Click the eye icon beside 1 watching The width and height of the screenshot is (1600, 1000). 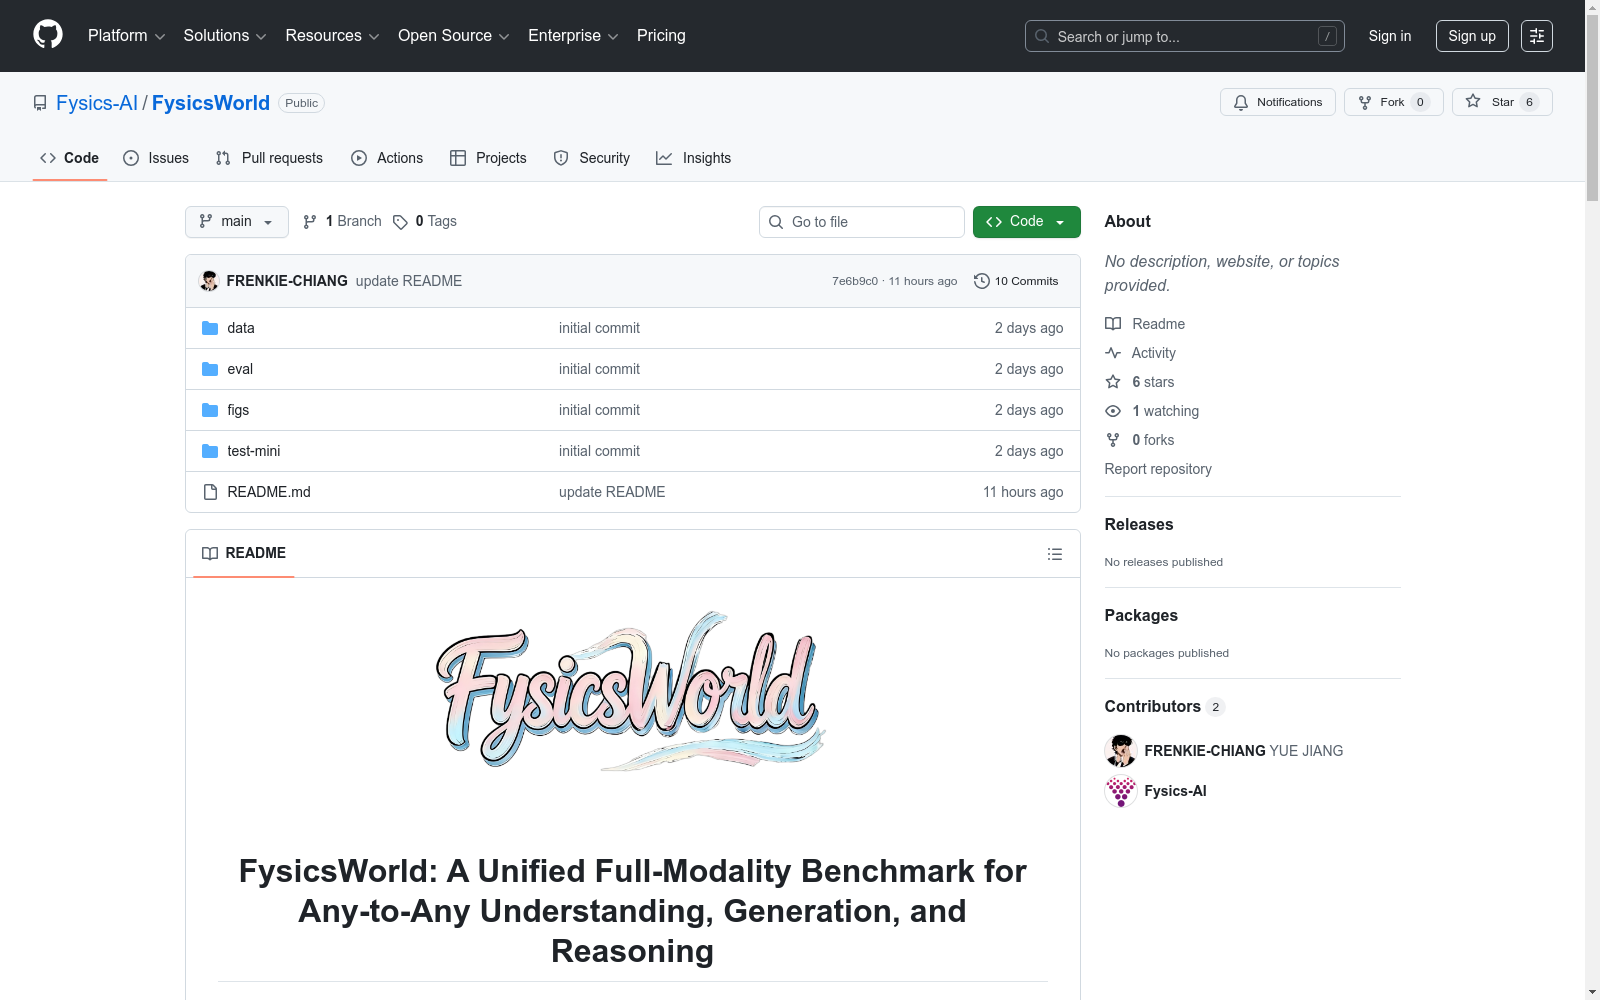(x=1113, y=411)
